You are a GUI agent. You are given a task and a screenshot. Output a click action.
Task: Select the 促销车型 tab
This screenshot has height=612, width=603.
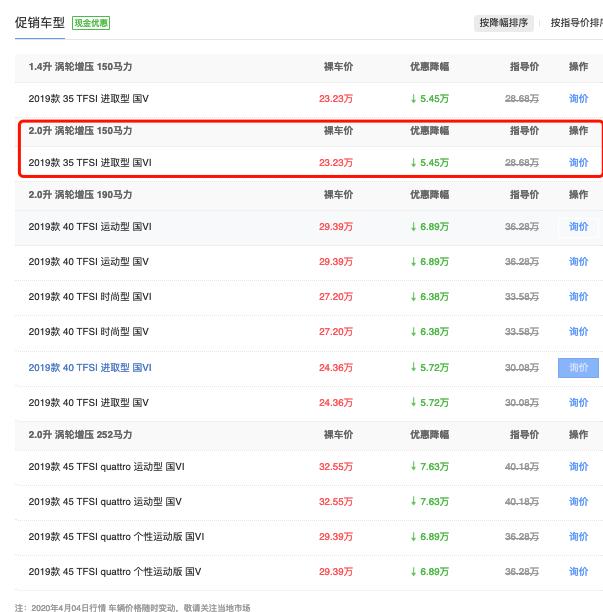[40, 23]
